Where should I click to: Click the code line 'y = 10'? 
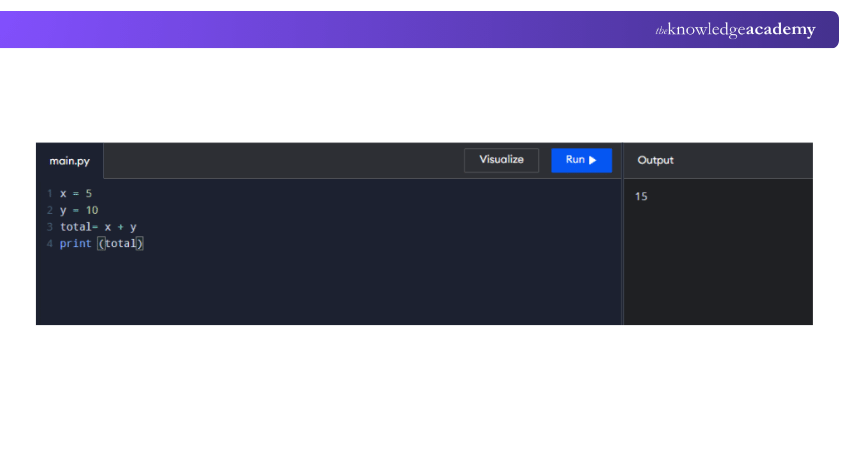pyautogui.click(x=79, y=210)
